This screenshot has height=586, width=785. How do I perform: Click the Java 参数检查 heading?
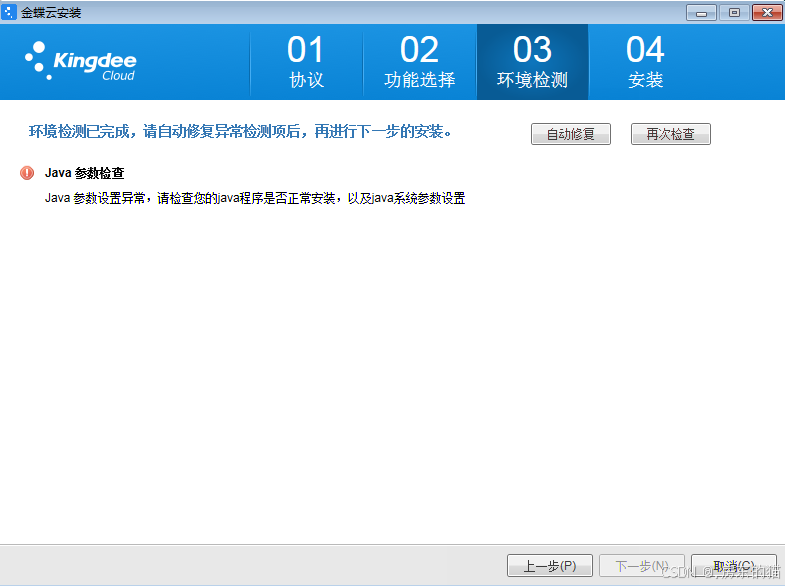click(x=85, y=173)
